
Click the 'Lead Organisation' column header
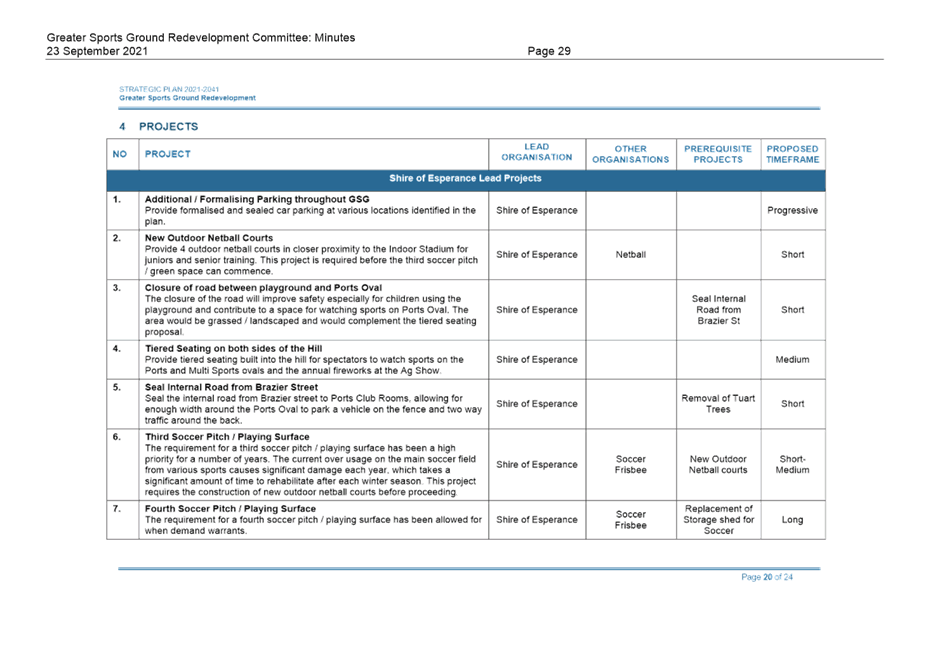(536, 152)
